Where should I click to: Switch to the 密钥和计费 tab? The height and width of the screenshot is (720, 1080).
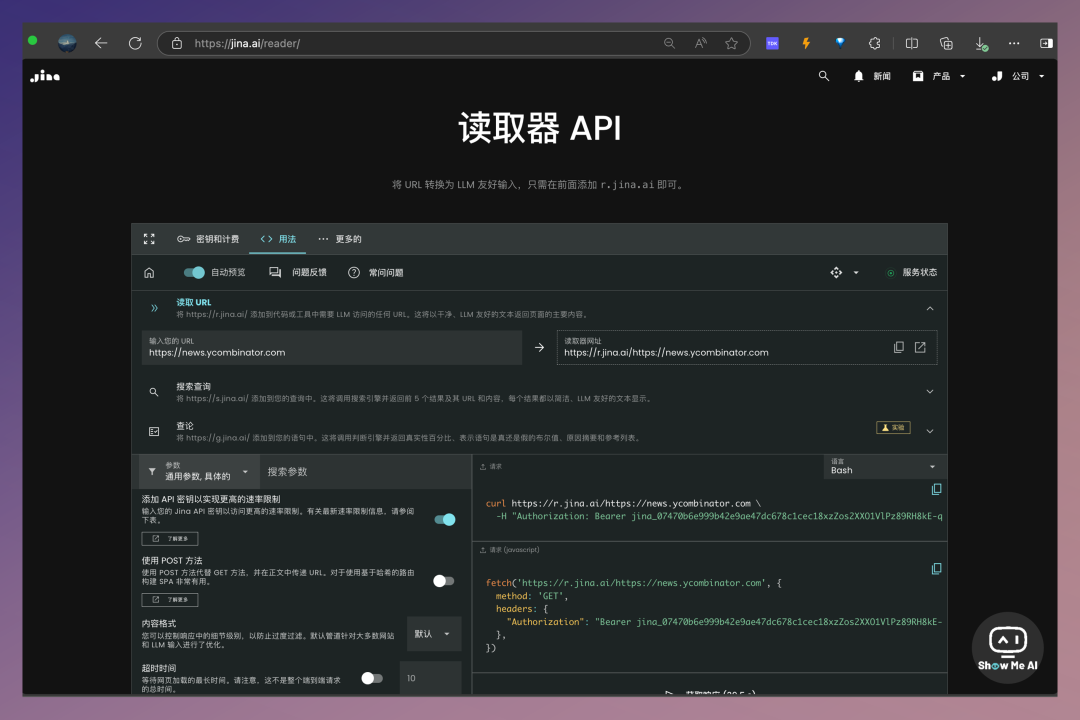click(x=208, y=239)
